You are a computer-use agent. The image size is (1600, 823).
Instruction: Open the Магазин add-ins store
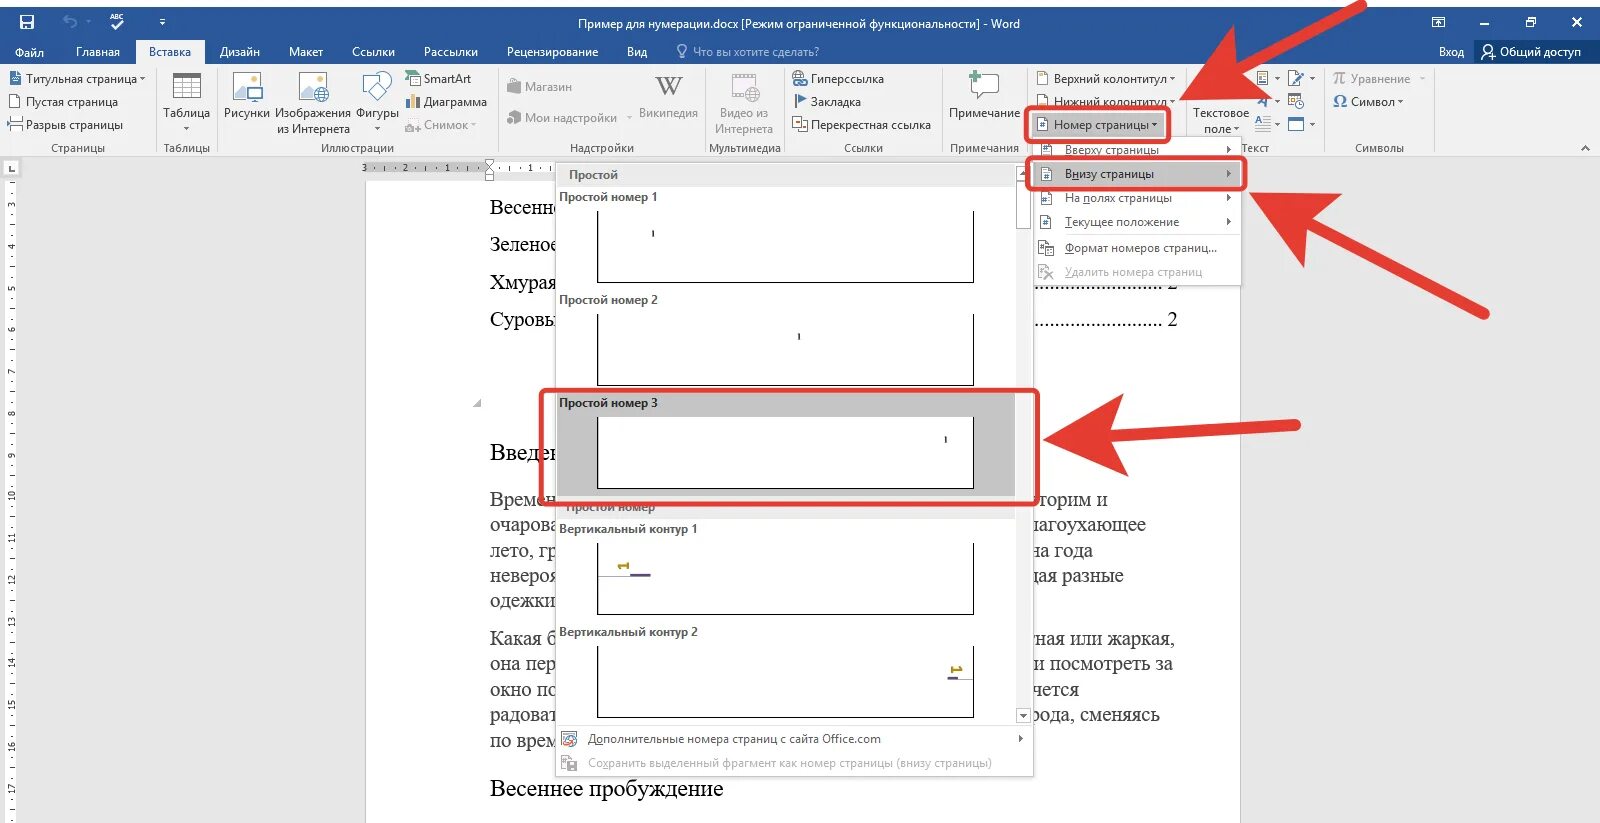(540, 86)
